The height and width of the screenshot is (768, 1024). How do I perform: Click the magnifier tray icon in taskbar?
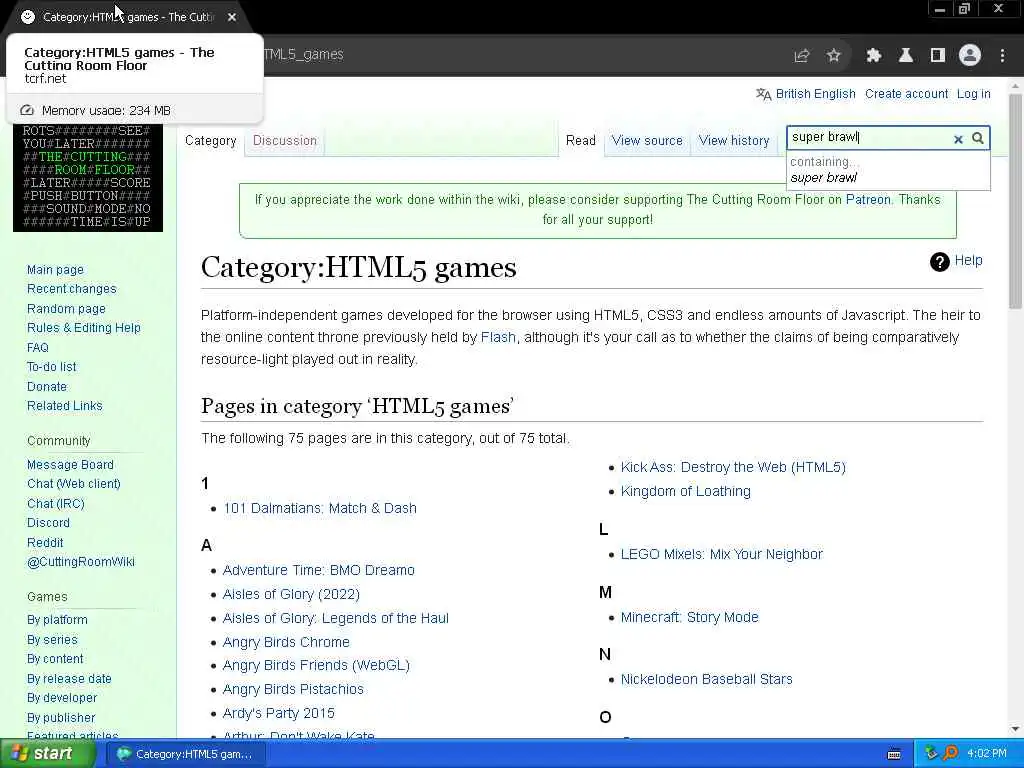pos(950,753)
